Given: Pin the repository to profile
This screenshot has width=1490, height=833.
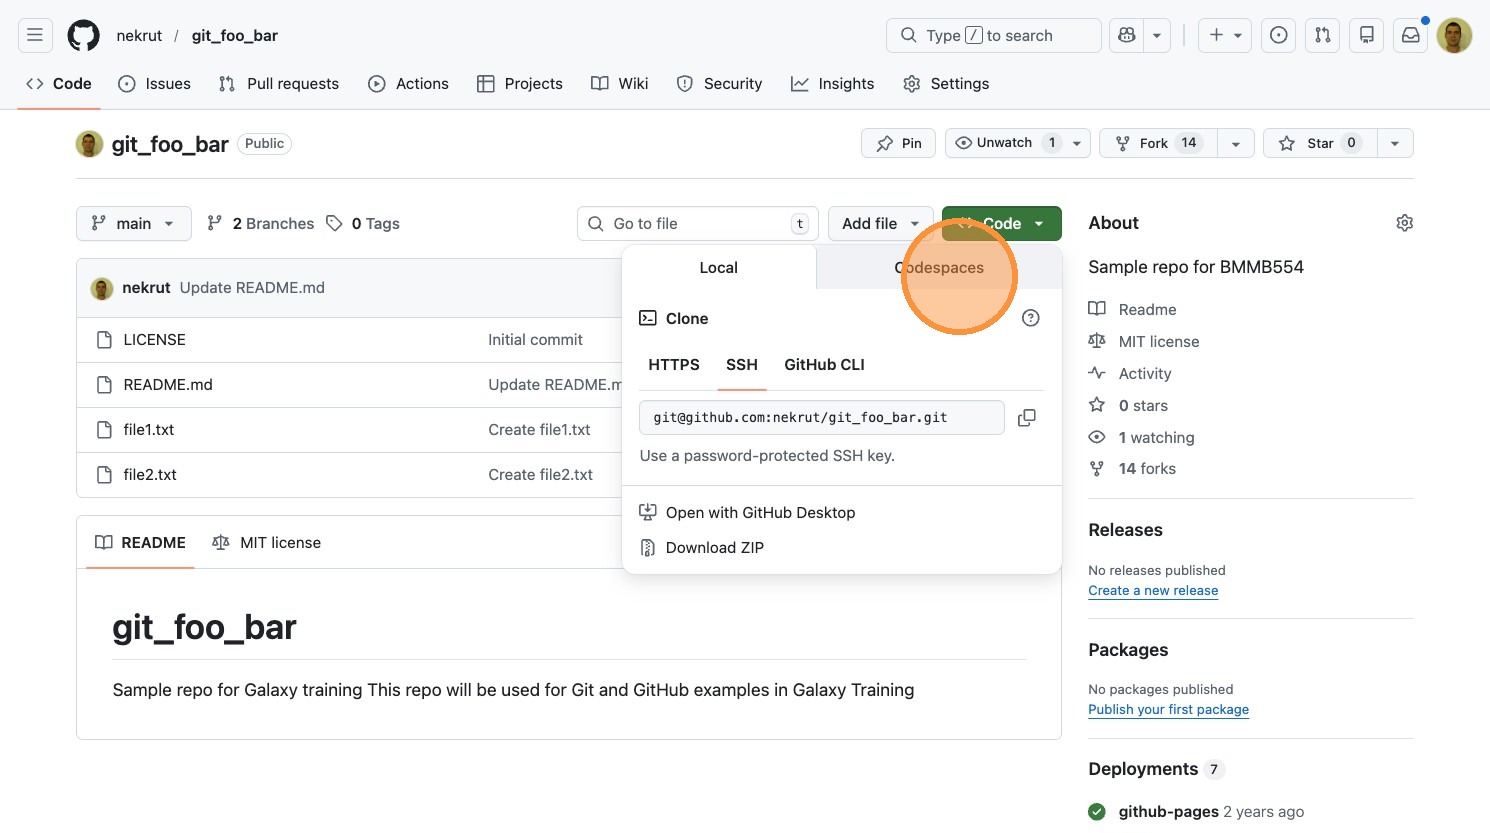Looking at the screenshot, I should (898, 143).
